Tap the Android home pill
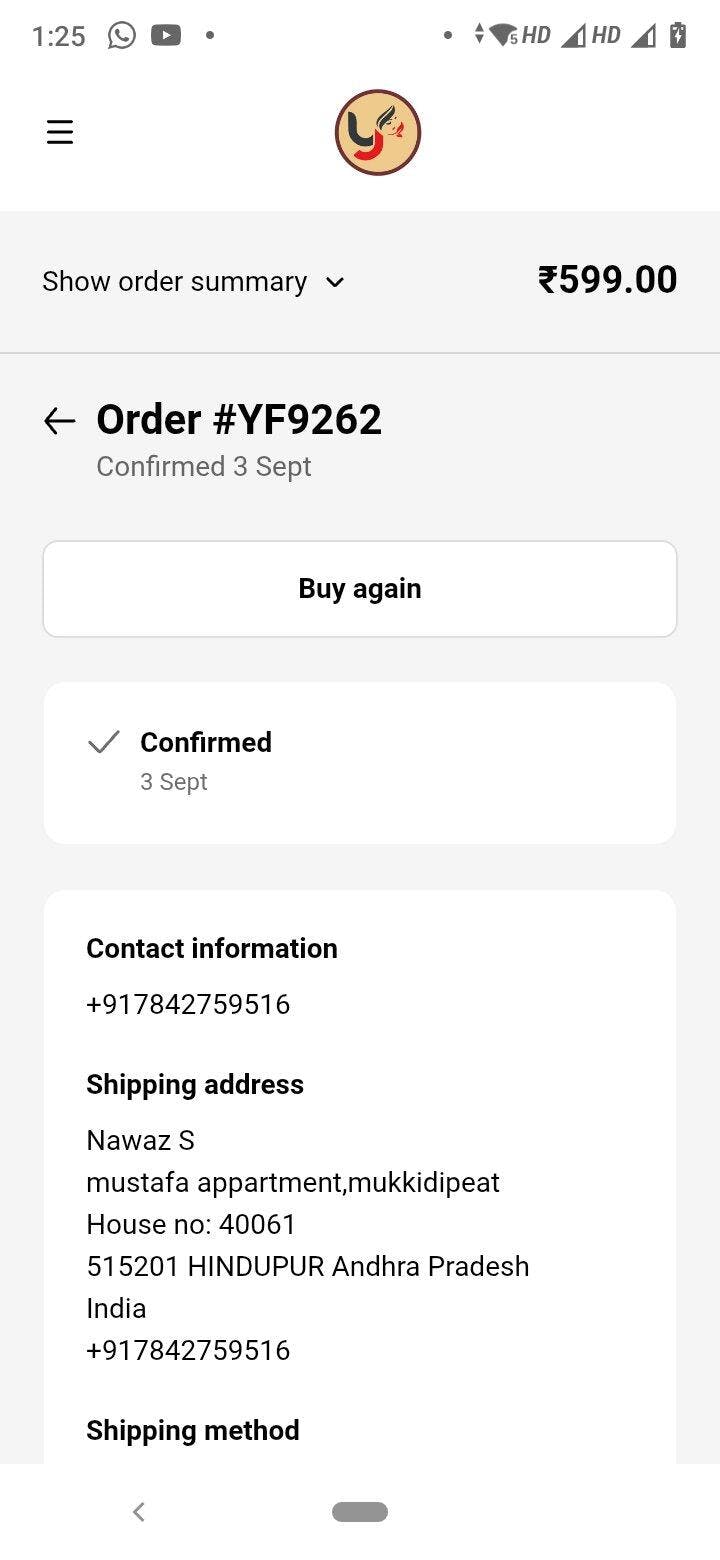 point(360,1512)
